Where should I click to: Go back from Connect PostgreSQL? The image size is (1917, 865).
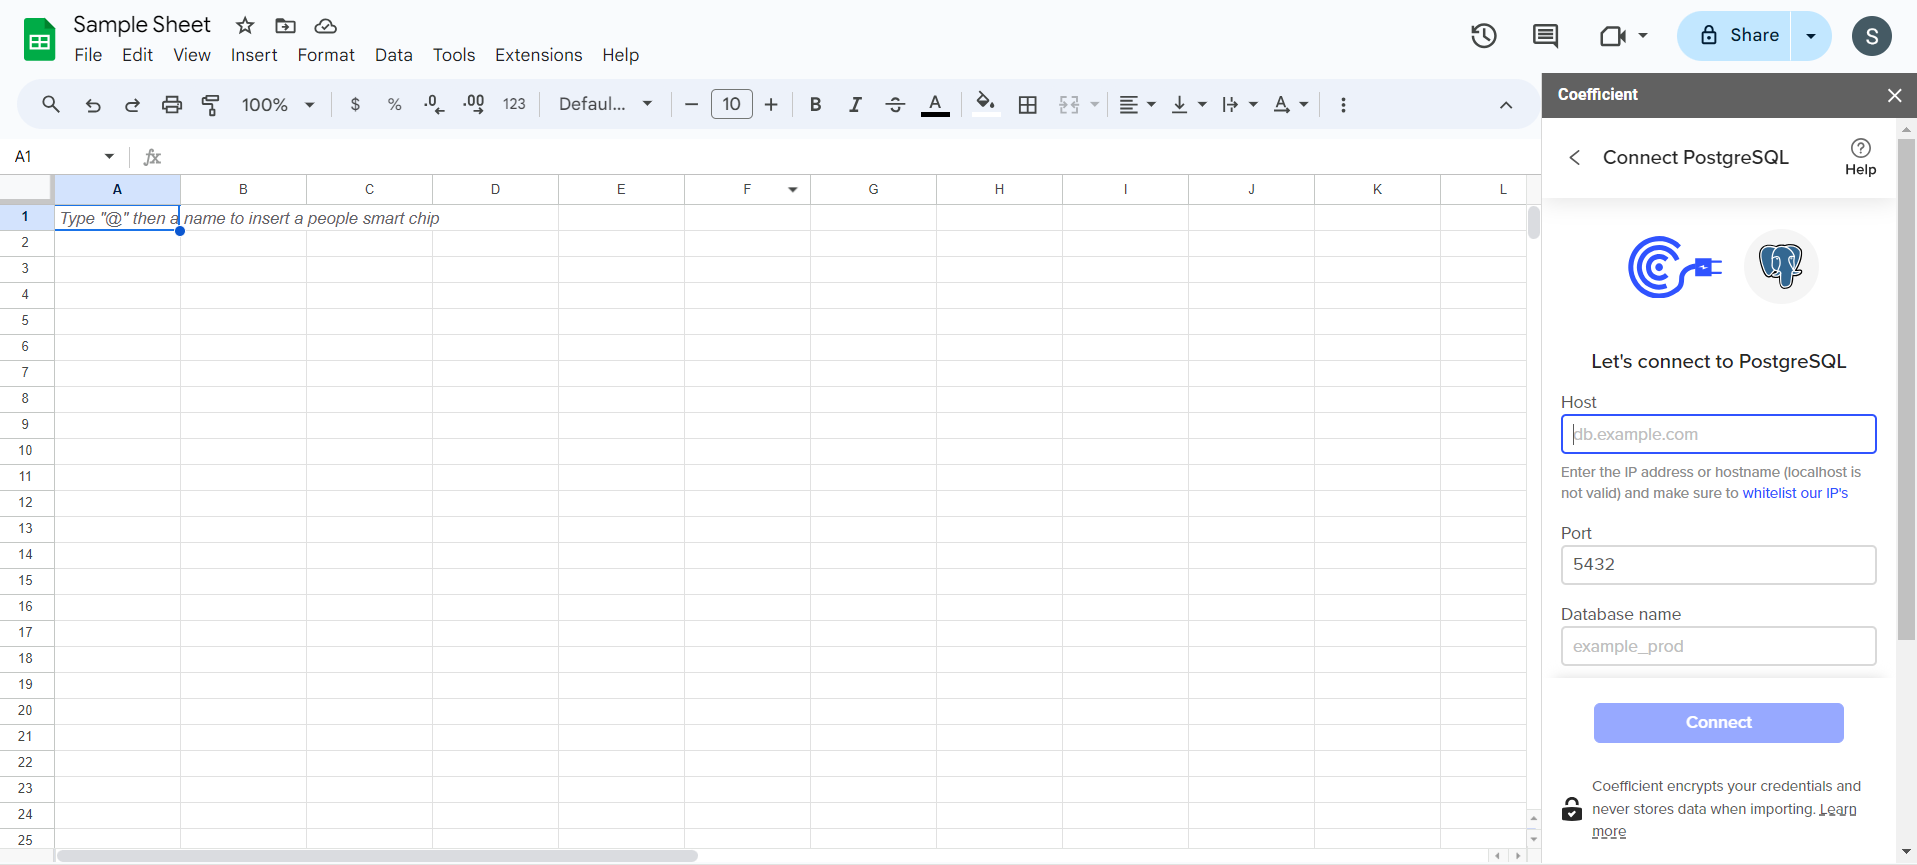click(x=1574, y=157)
